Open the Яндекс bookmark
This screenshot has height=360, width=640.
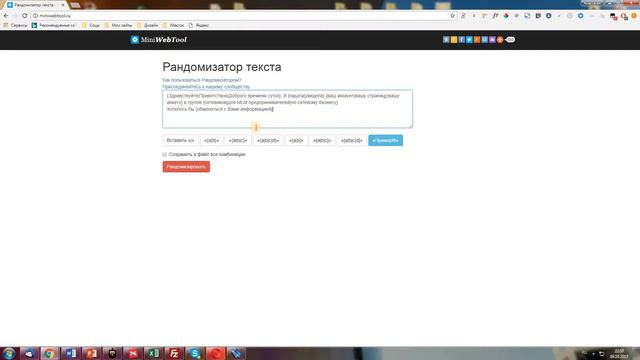tap(199, 25)
